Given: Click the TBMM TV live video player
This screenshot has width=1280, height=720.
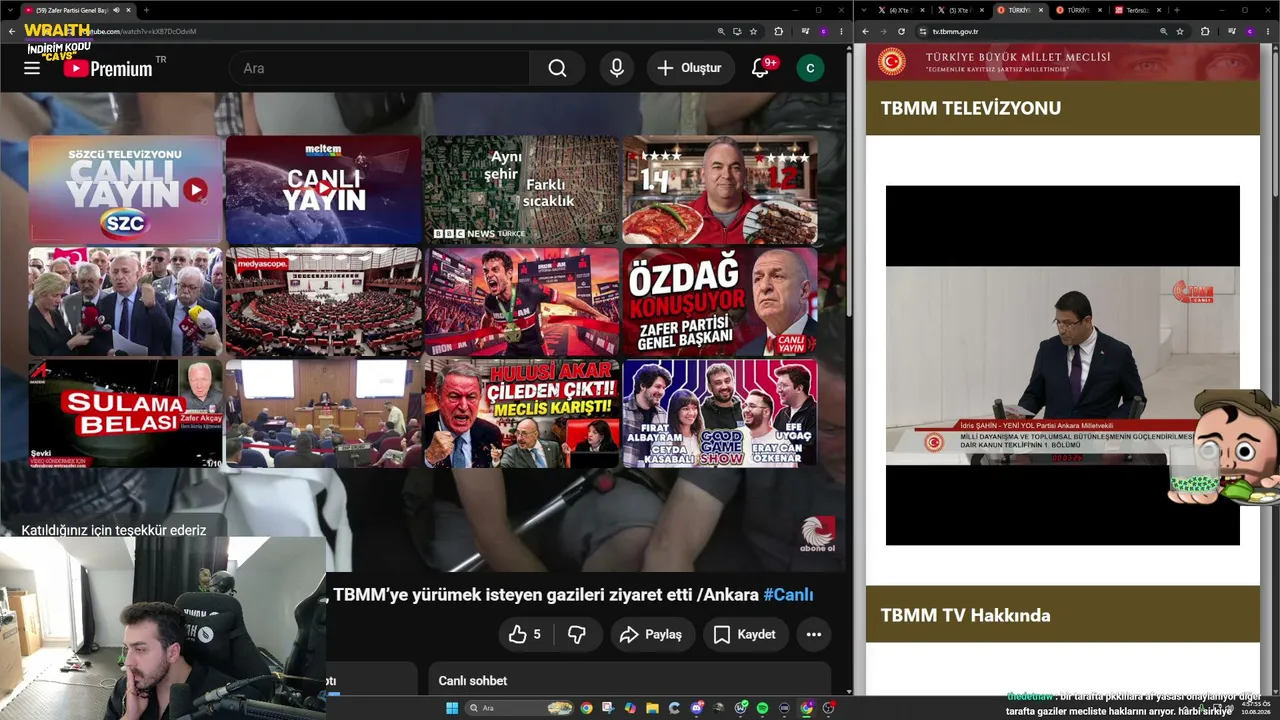Looking at the screenshot, I should coord(1062,365).
